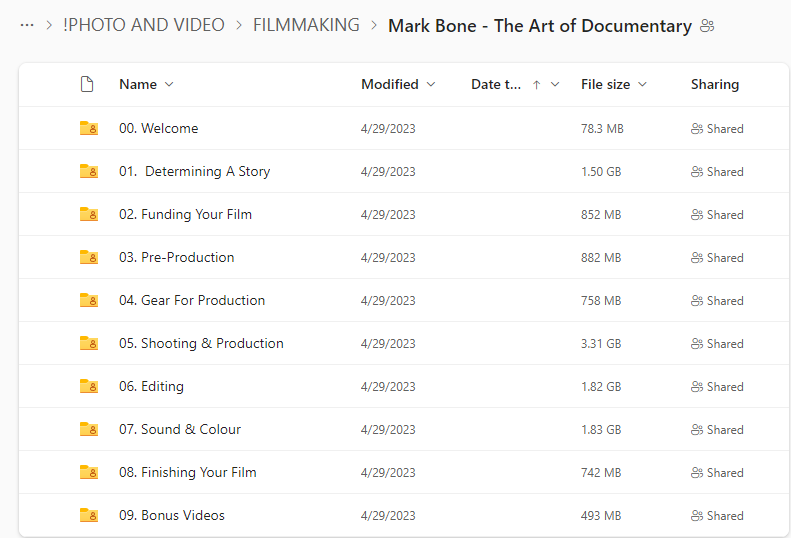The height and width of the screenshot is (538, 791).
Task: Open the Date t... column chevron menu
Action: [x=555, y=84]
